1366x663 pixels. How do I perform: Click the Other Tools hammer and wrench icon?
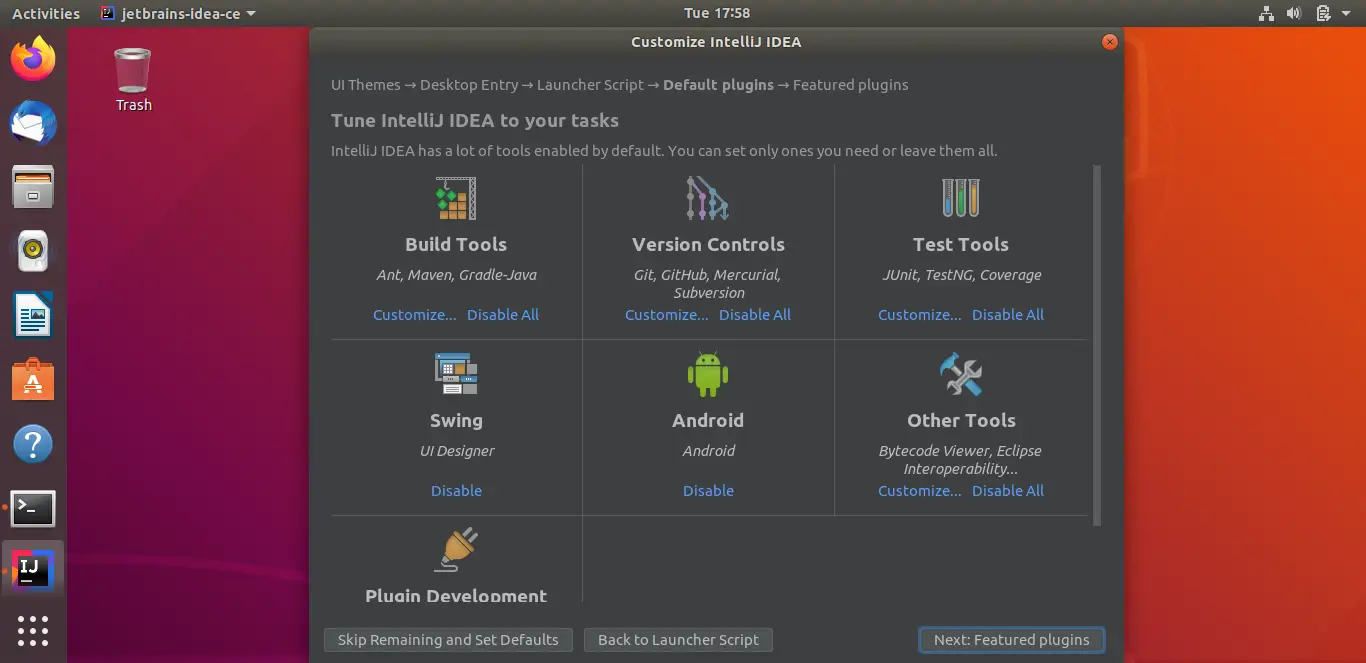(961, 374)
